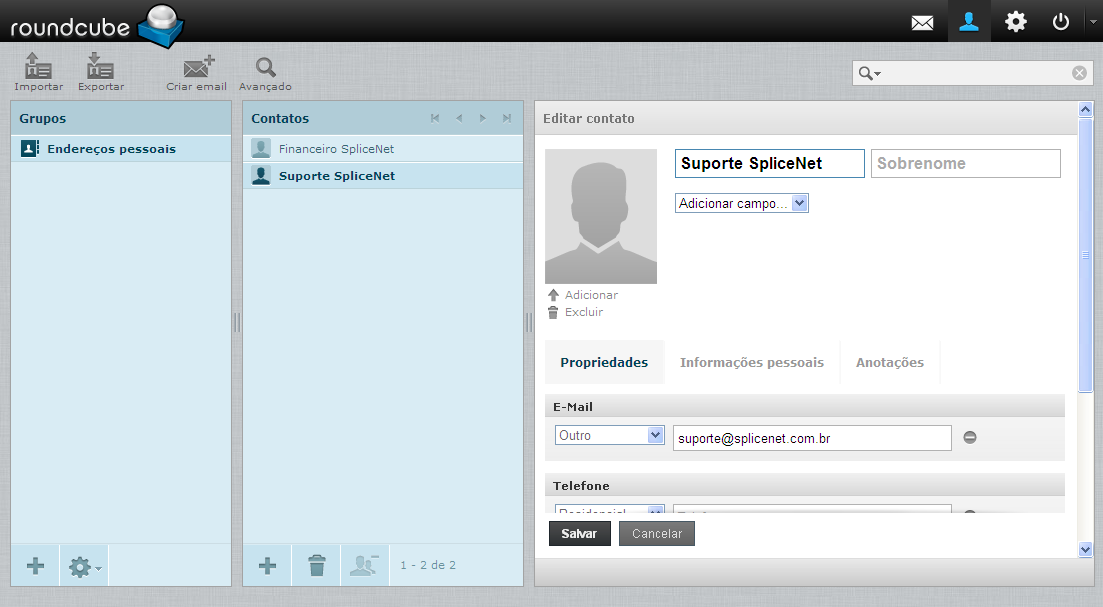The width and height of the screenshot is (1103, 607).
Task: Click the Salvar button
Action: (x=580, y=534)
